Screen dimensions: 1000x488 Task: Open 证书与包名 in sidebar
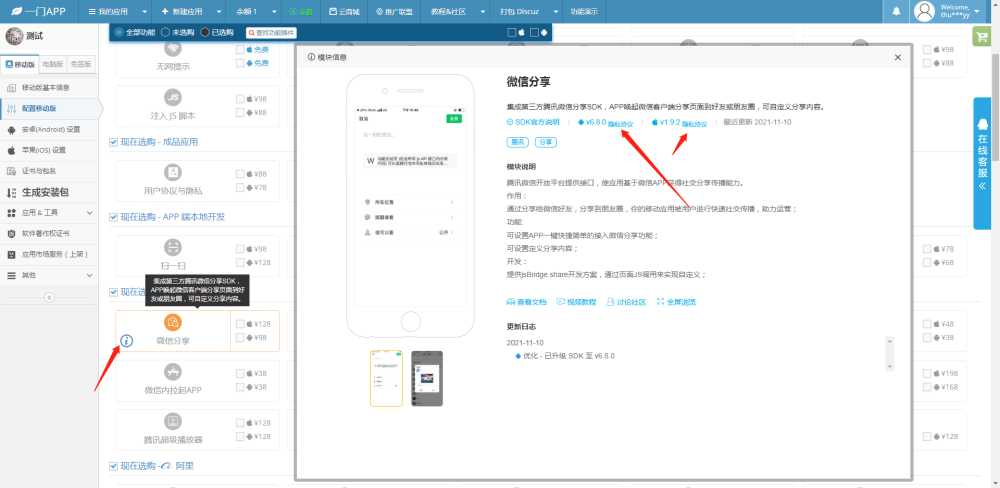pos(39,171)
